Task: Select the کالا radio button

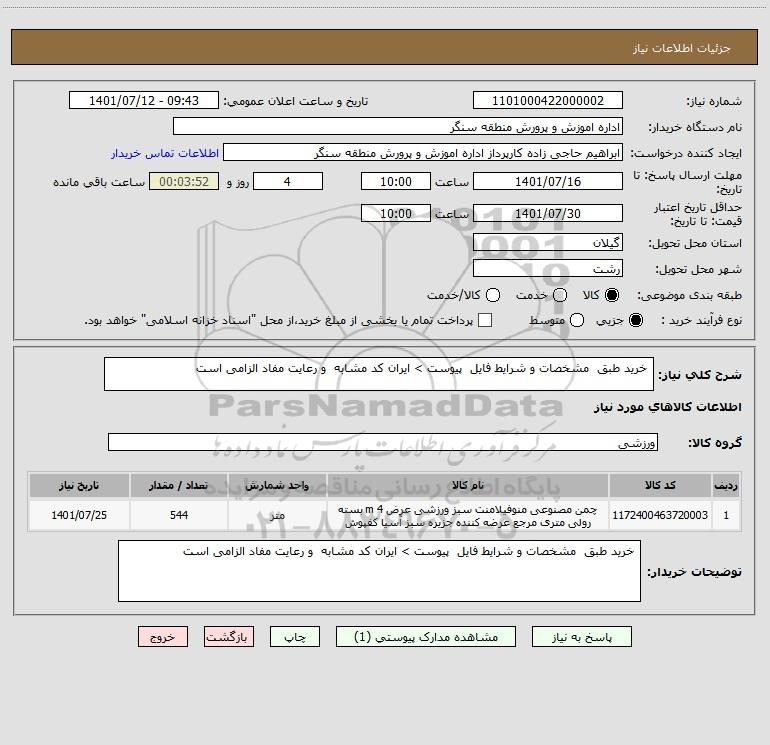Action: tap(612, 295)
